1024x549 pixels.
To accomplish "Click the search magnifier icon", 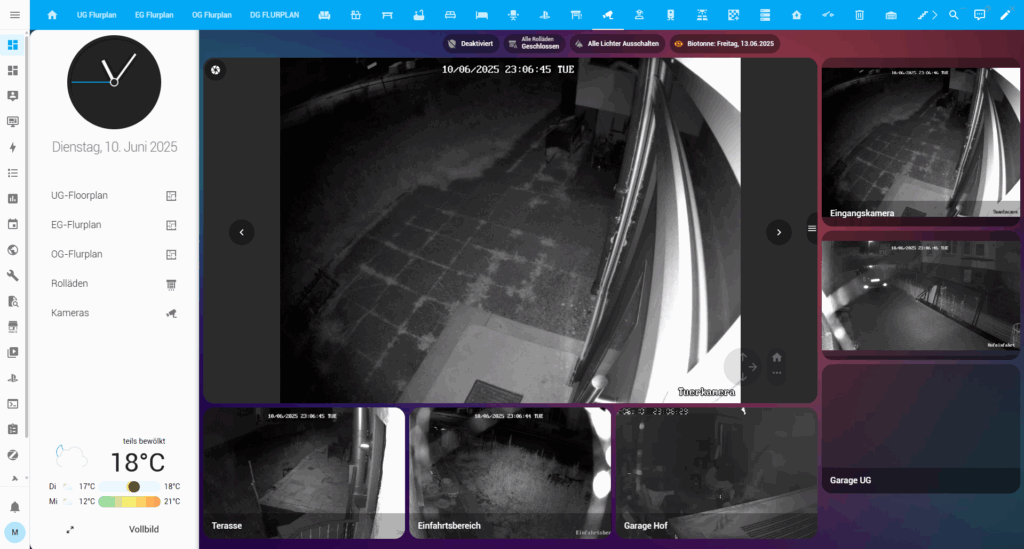I will 953,15.
